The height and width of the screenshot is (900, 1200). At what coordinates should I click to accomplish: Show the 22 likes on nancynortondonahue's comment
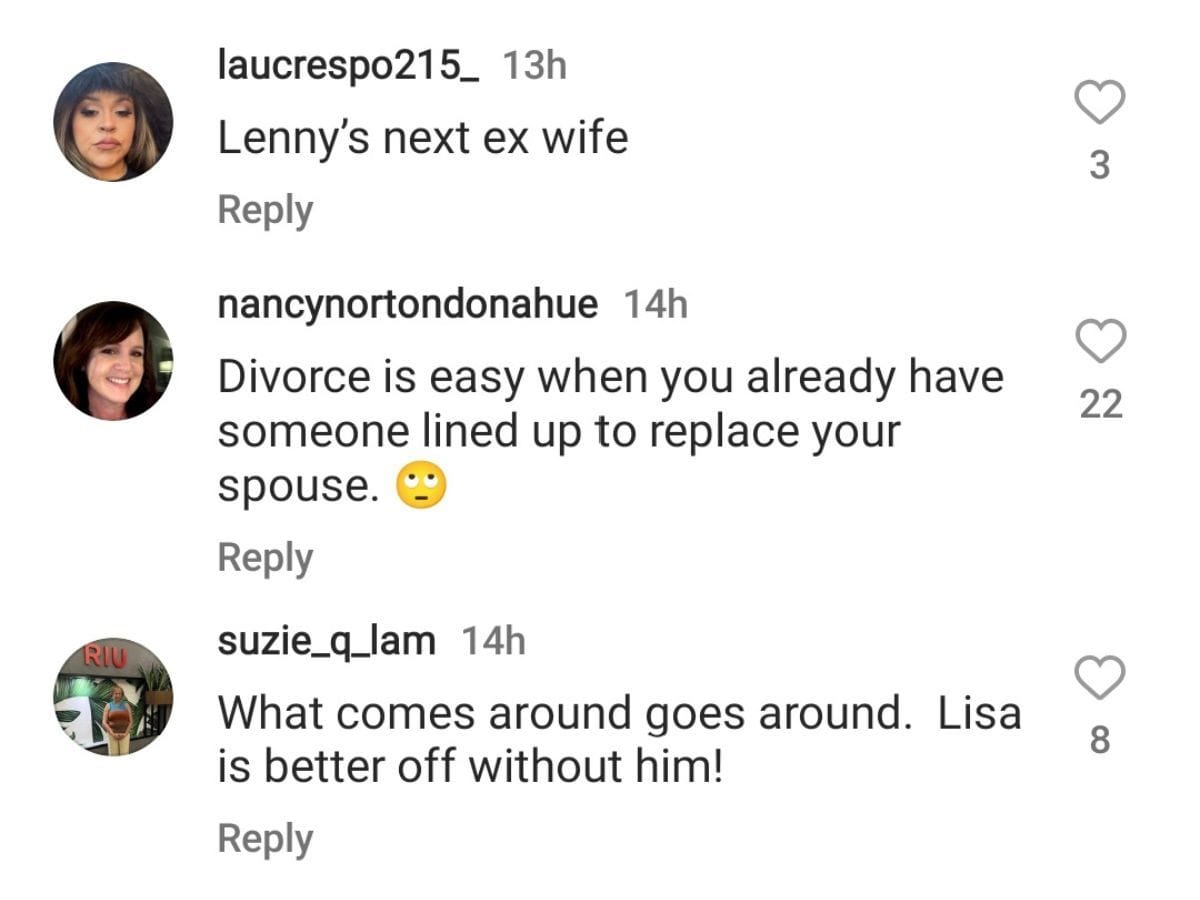1100,404
